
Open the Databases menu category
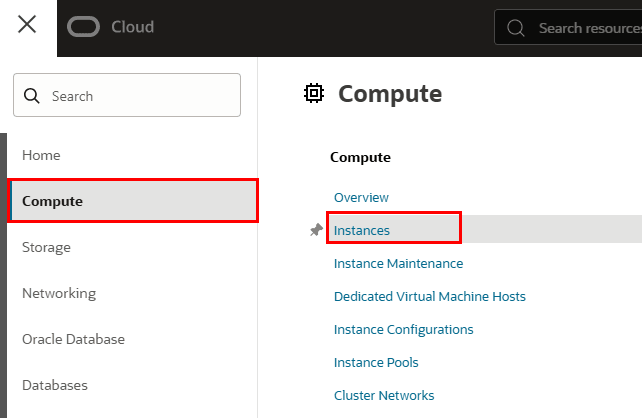pos(54,385)
